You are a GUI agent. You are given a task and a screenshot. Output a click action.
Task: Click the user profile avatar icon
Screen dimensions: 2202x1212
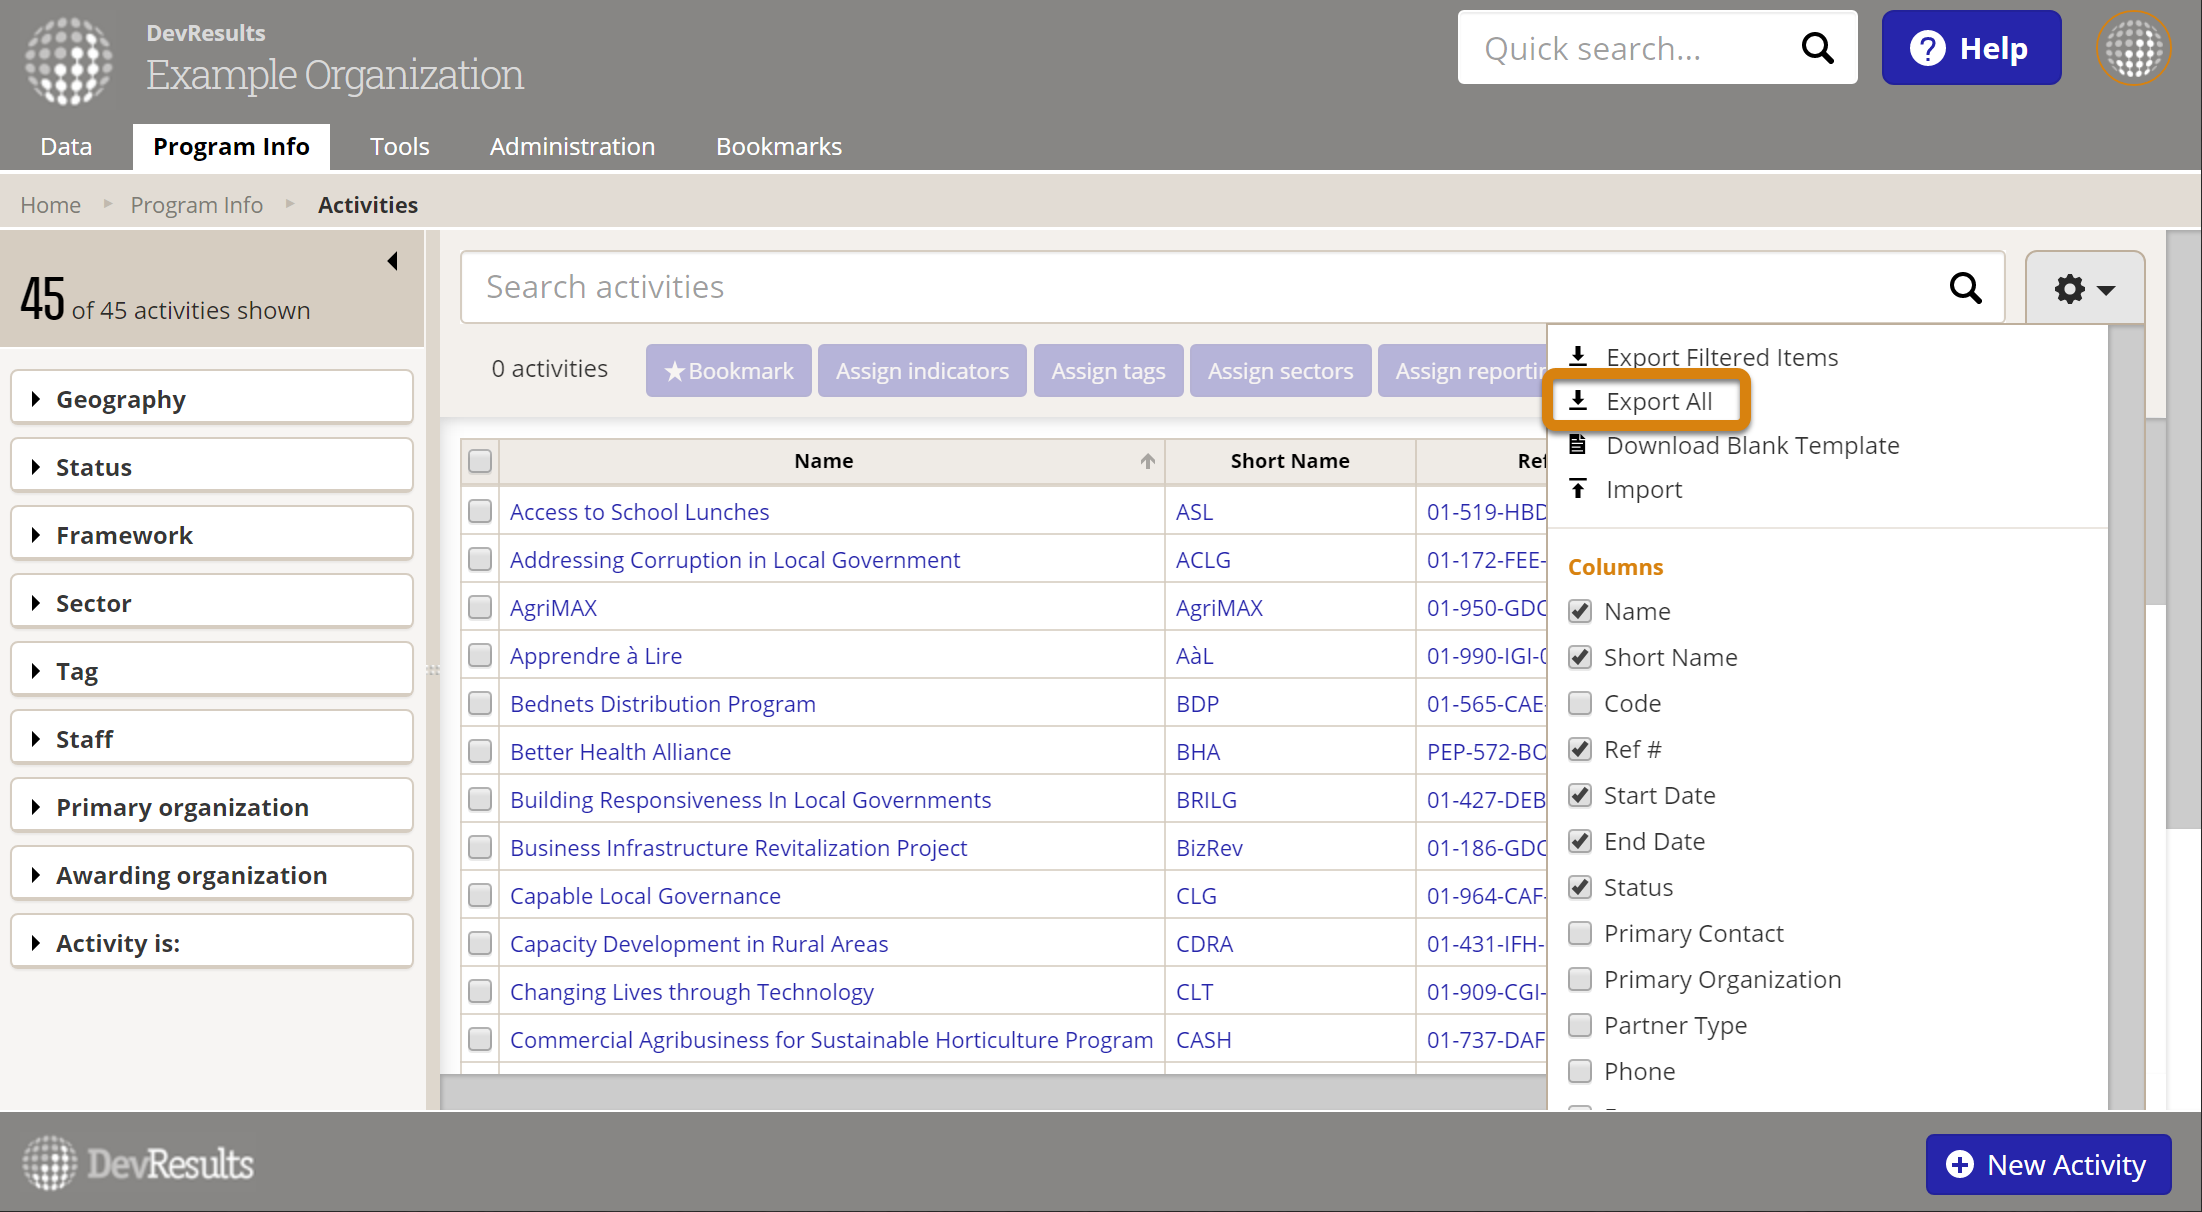tap(2134, 48)
